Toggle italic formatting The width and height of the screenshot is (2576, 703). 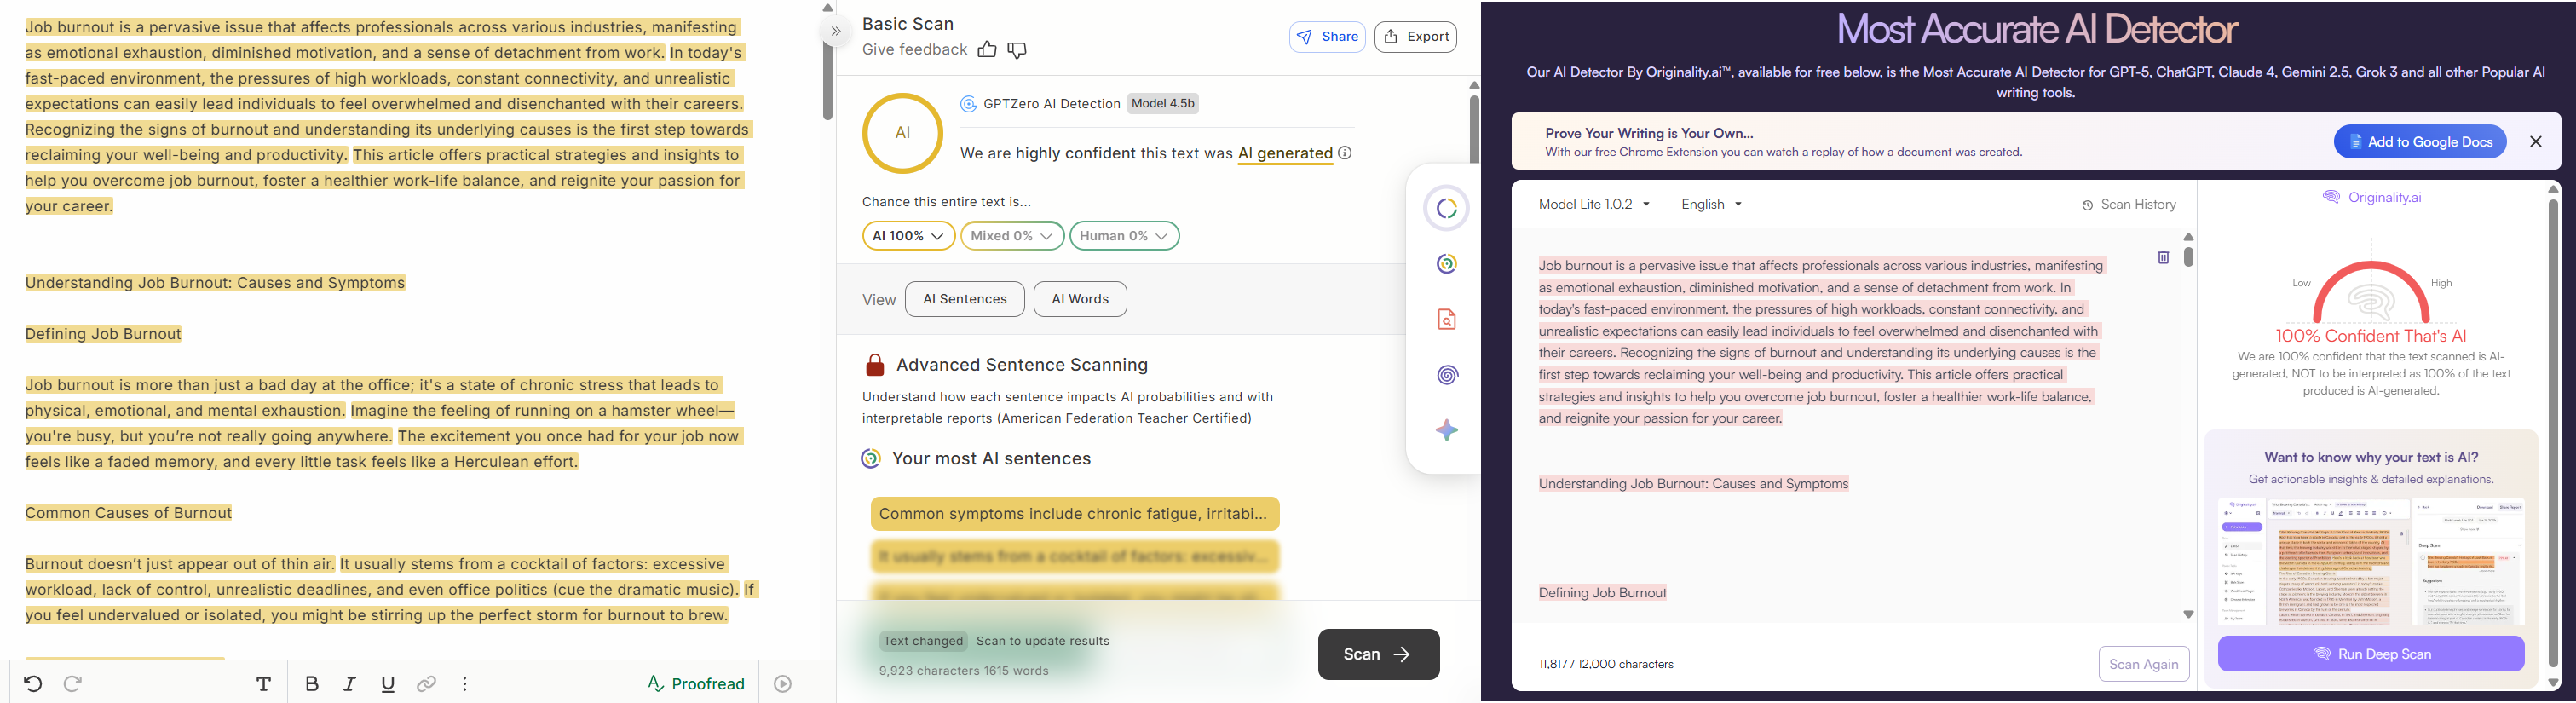click(350, 684)
